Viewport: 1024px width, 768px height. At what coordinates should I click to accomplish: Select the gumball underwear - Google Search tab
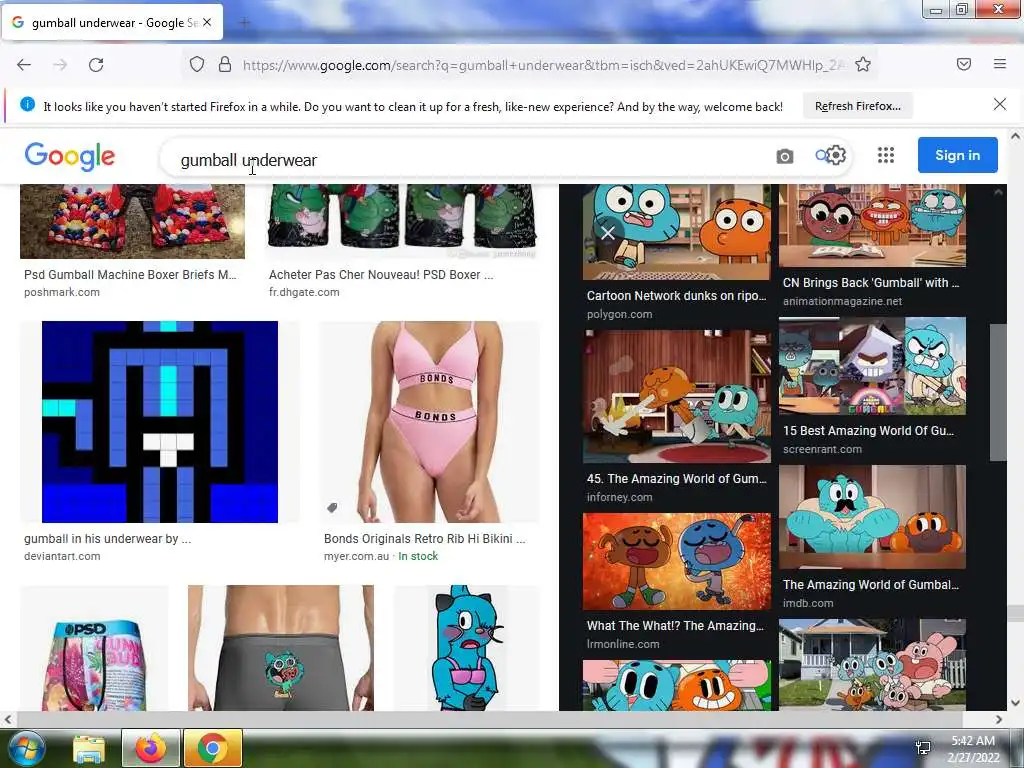[x=112, y=22]
